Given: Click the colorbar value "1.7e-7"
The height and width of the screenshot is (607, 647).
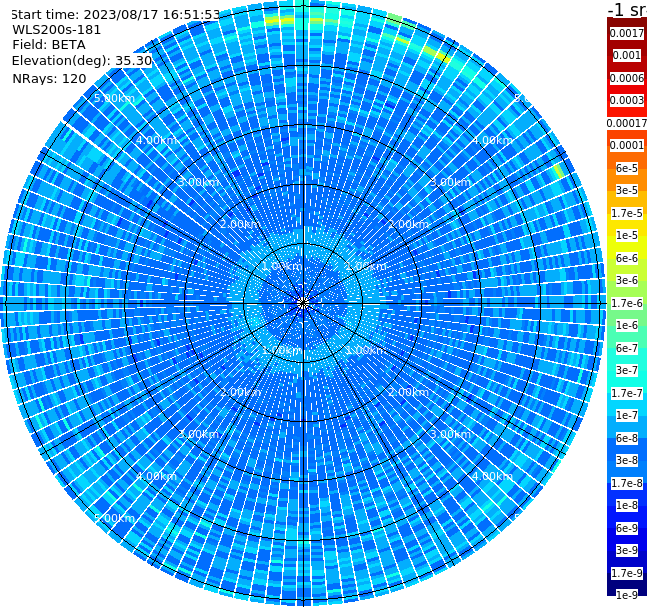Looking at the screenshot, I should pyautogui.click(x=627, y=393).
